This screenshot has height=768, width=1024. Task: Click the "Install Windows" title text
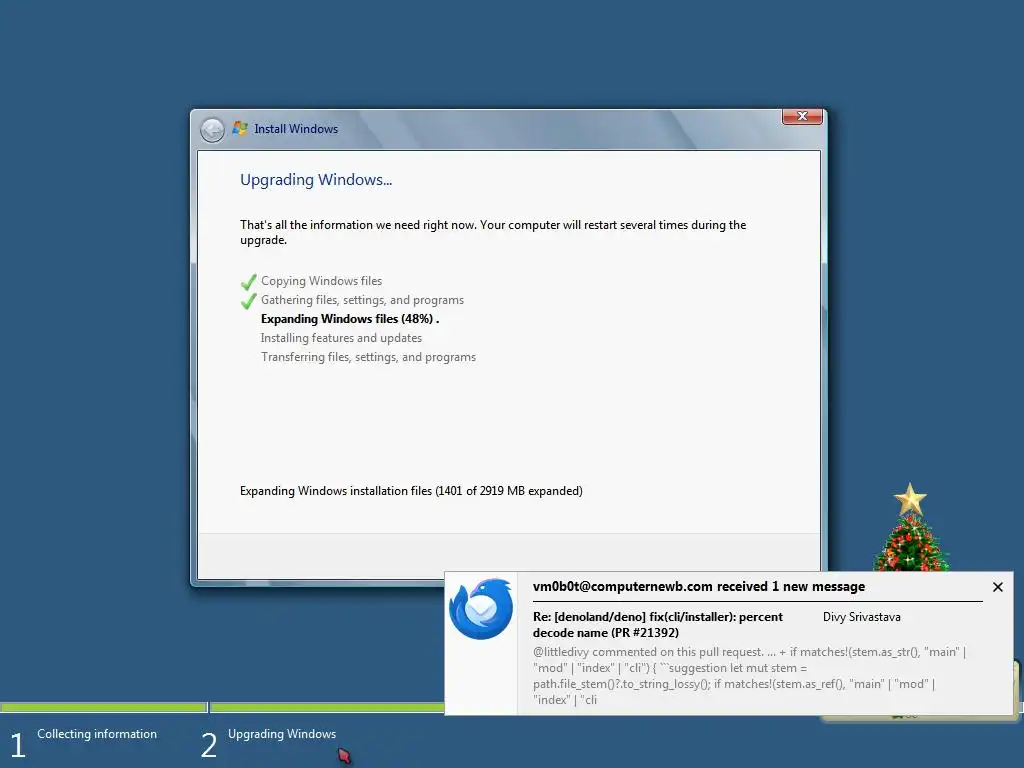pyautogui.click(x=296, y=129)
